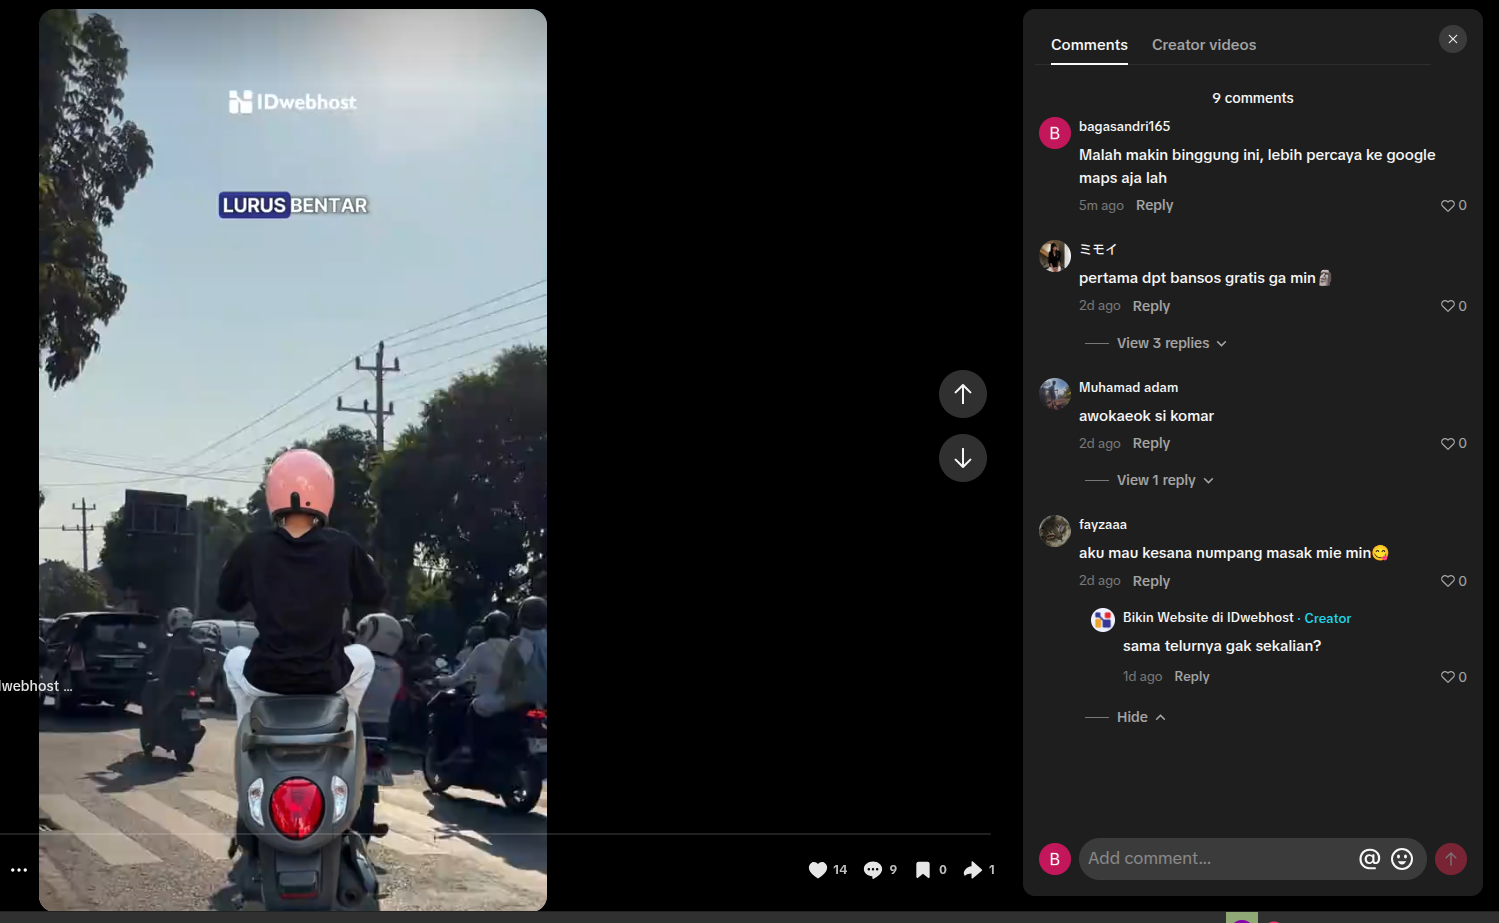Screen dimensions: 1499x923
Task: Share the video using arrow icon
Action: point(973,870)
